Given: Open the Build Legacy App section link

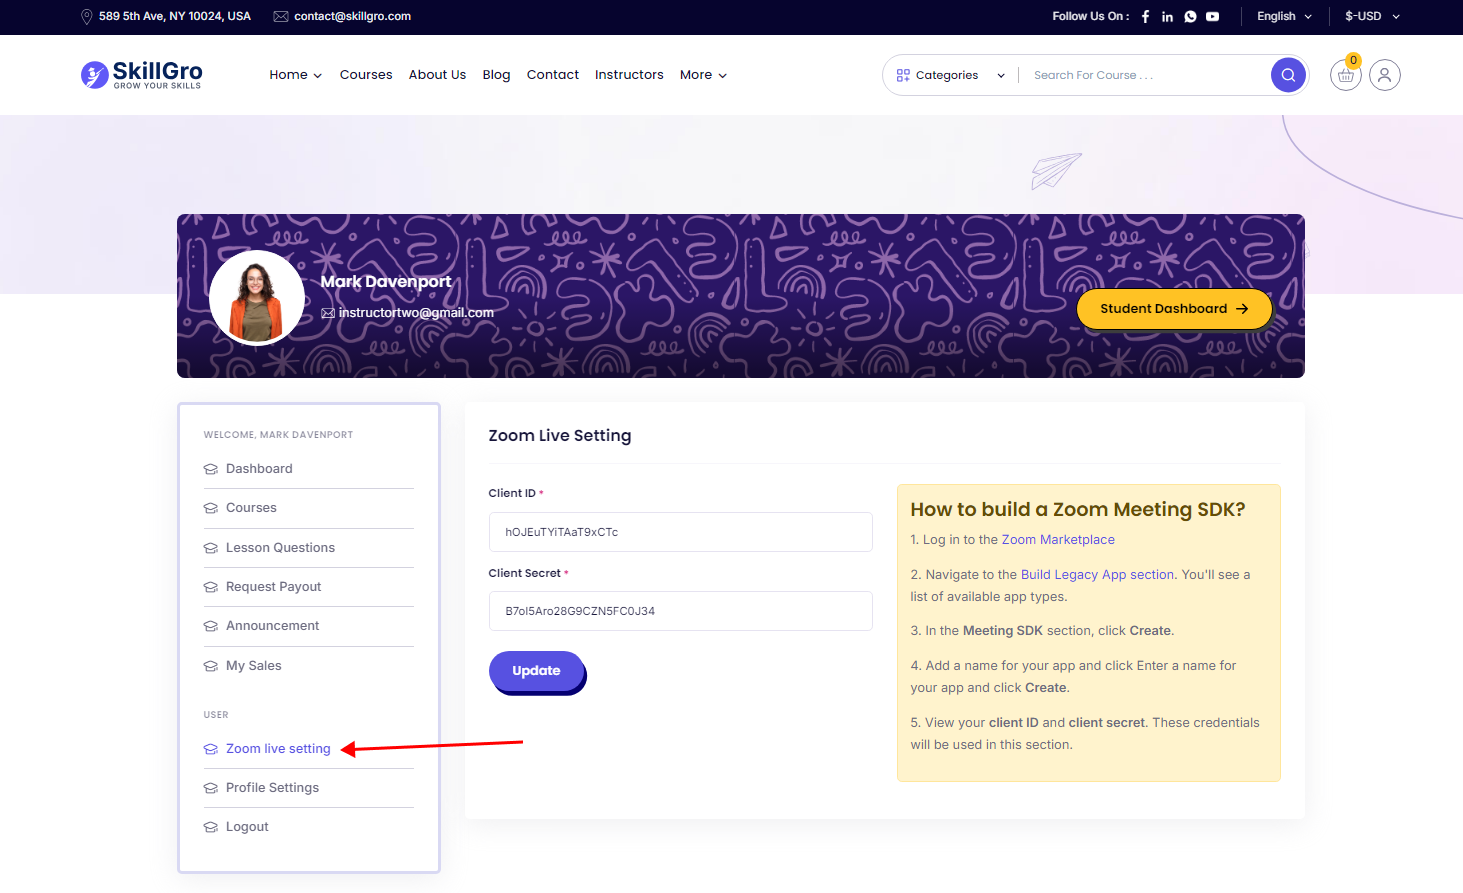Looking at the screenshot, I should pyautogui.click(x=1097, y=575).
